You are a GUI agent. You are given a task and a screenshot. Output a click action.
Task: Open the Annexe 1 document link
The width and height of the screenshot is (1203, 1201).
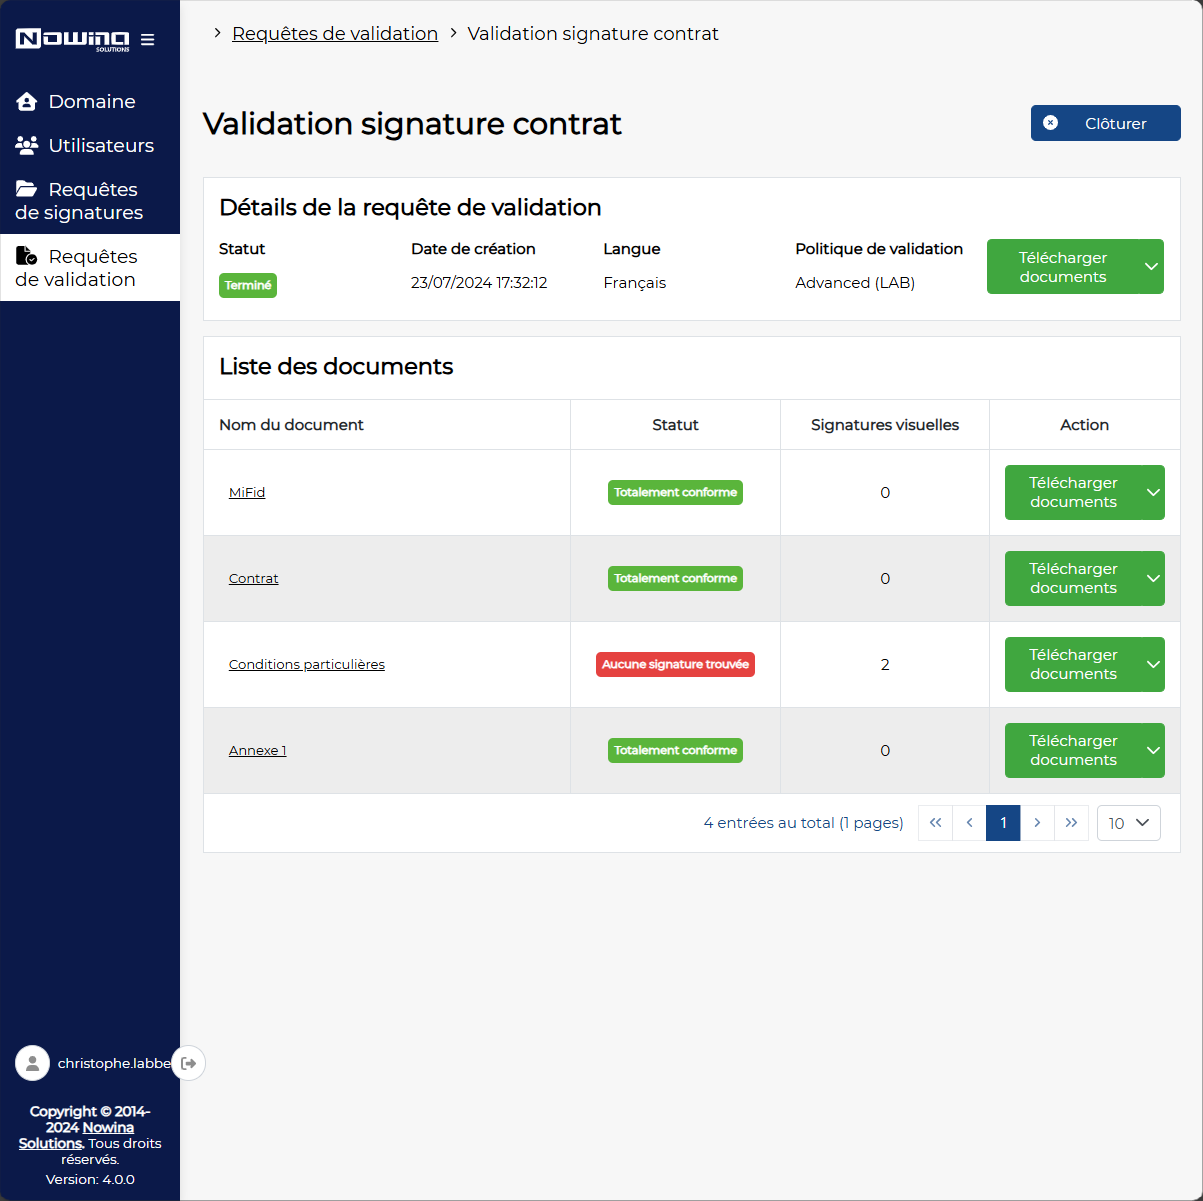click(x=257, y=751)
